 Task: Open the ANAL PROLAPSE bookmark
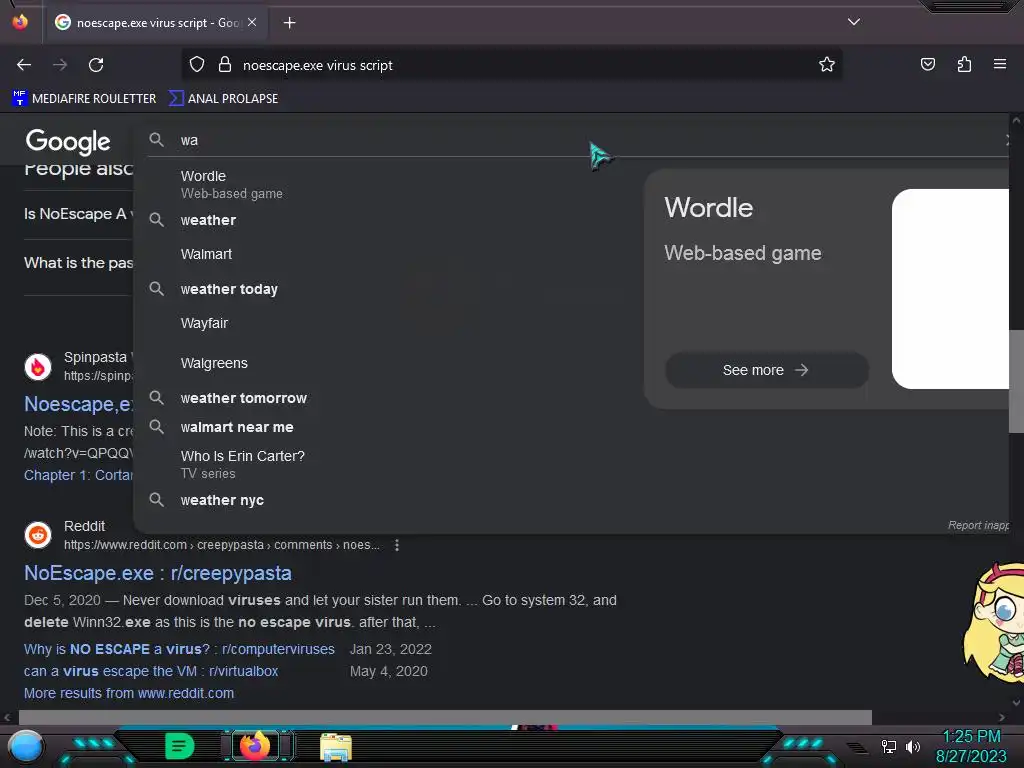pos(223,99)
